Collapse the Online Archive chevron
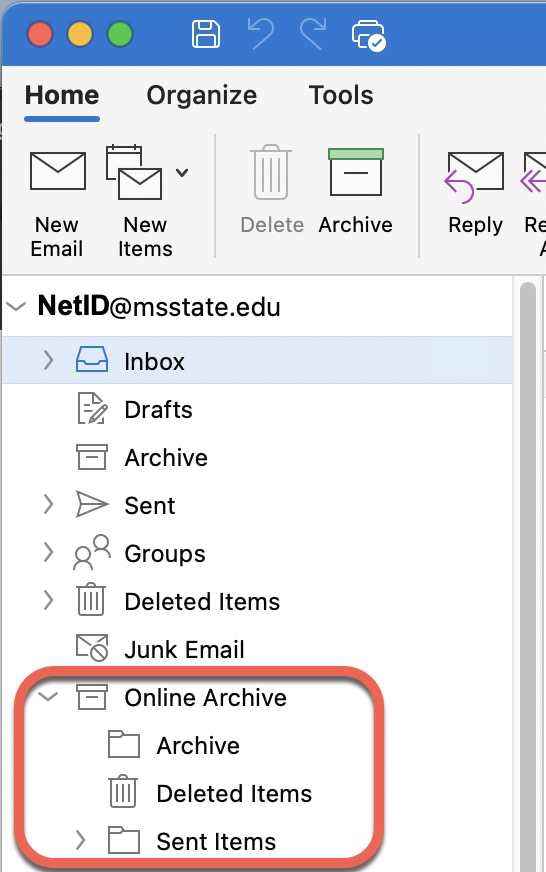This screenshot has height=872, width=546. pyautogui.click(x=48, y=696)
